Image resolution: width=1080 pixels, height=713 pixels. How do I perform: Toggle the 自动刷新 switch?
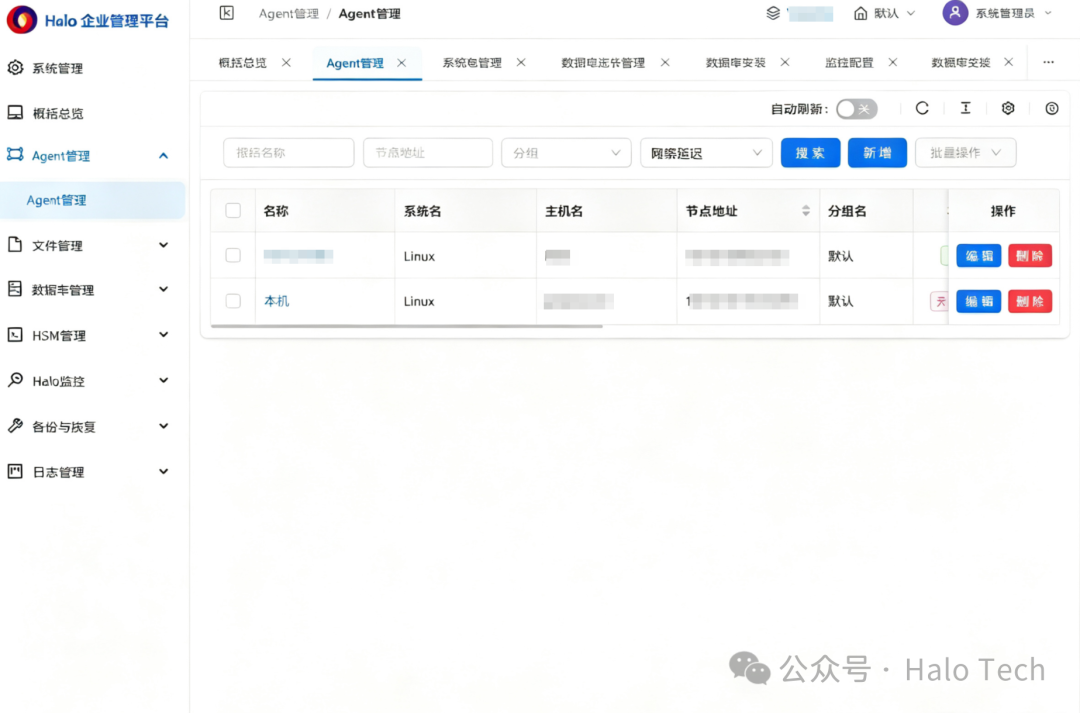click(857, 109)
